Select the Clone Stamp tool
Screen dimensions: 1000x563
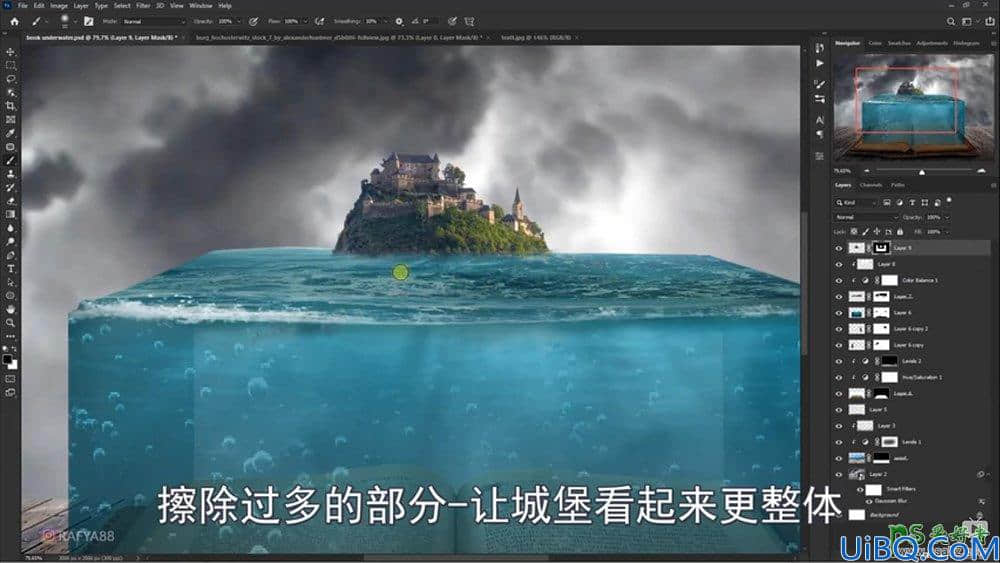[10, 174]
